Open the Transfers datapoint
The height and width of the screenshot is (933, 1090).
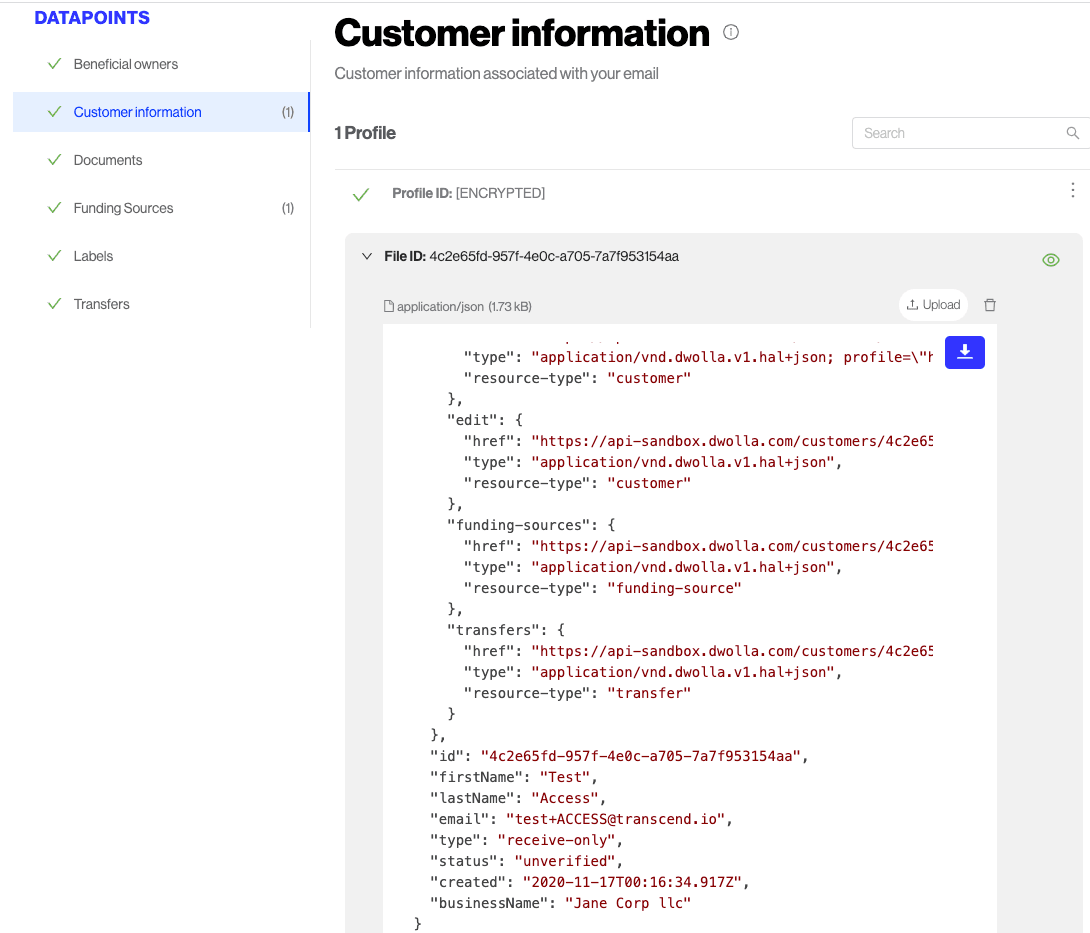tap(101, 304)
